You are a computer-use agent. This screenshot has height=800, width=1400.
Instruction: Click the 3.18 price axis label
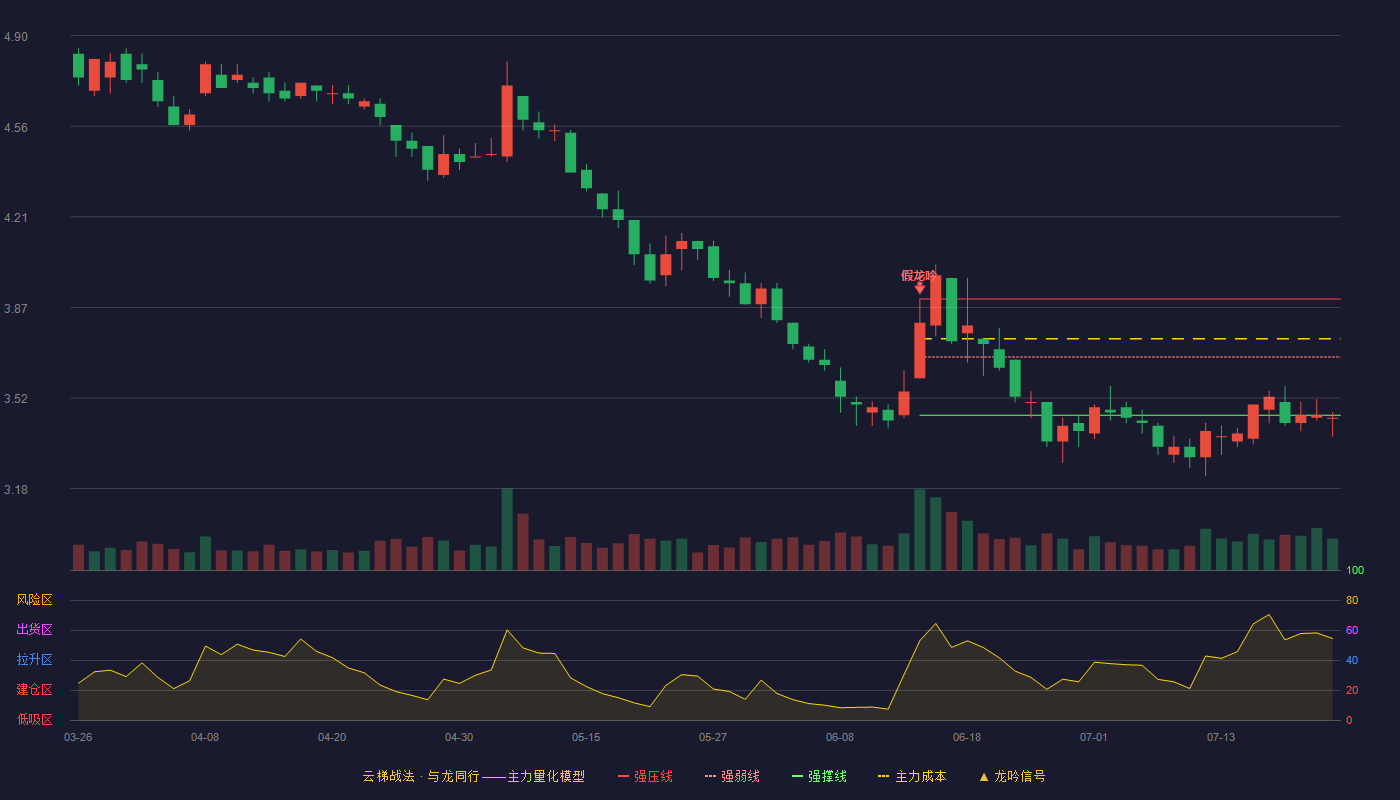(x=16, y=490)
